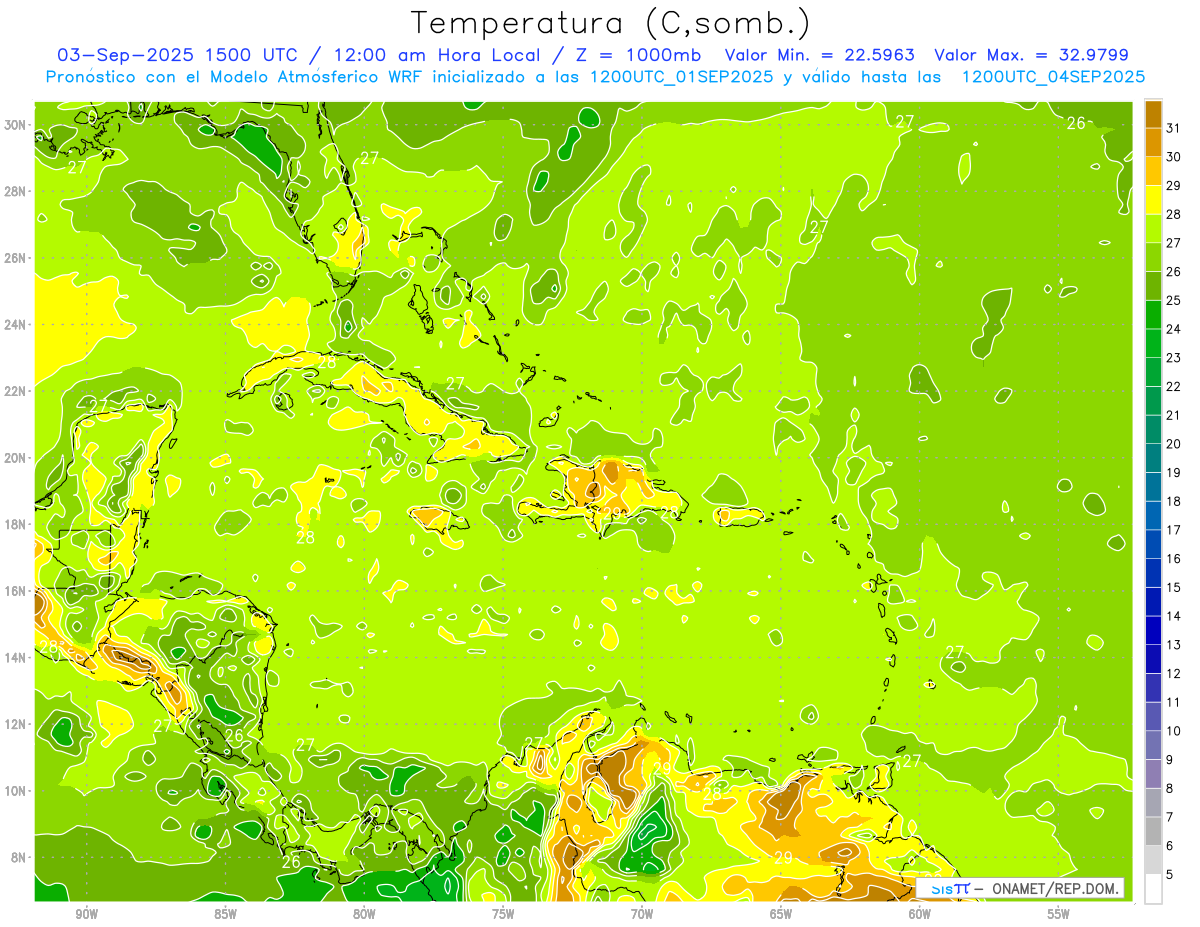Pick the lime color segment between 27 and 28
The image size is (1200, 927).
click(1153, 228)
